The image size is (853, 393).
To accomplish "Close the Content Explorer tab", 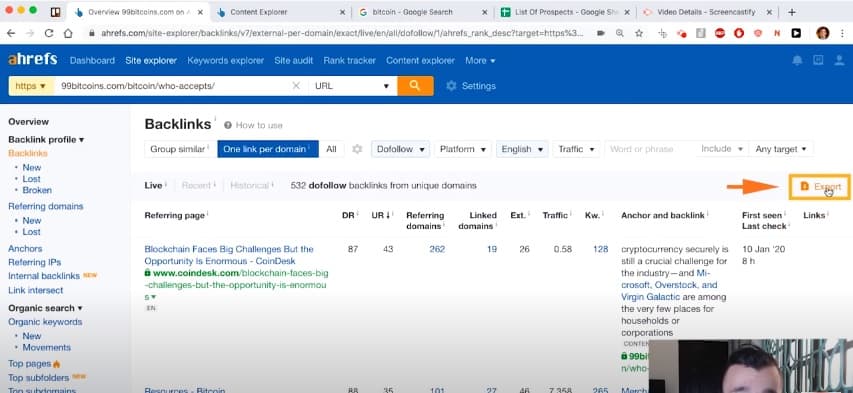I will [x=342, y=12].
